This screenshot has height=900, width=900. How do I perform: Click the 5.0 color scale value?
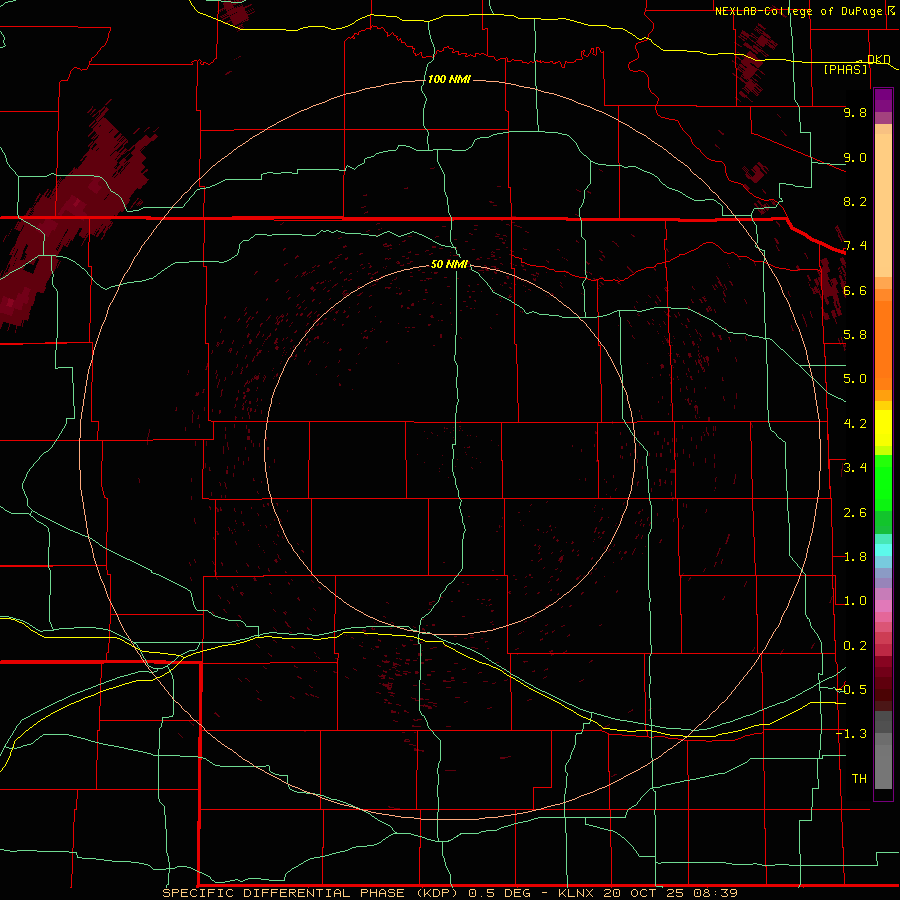[855, 379]
